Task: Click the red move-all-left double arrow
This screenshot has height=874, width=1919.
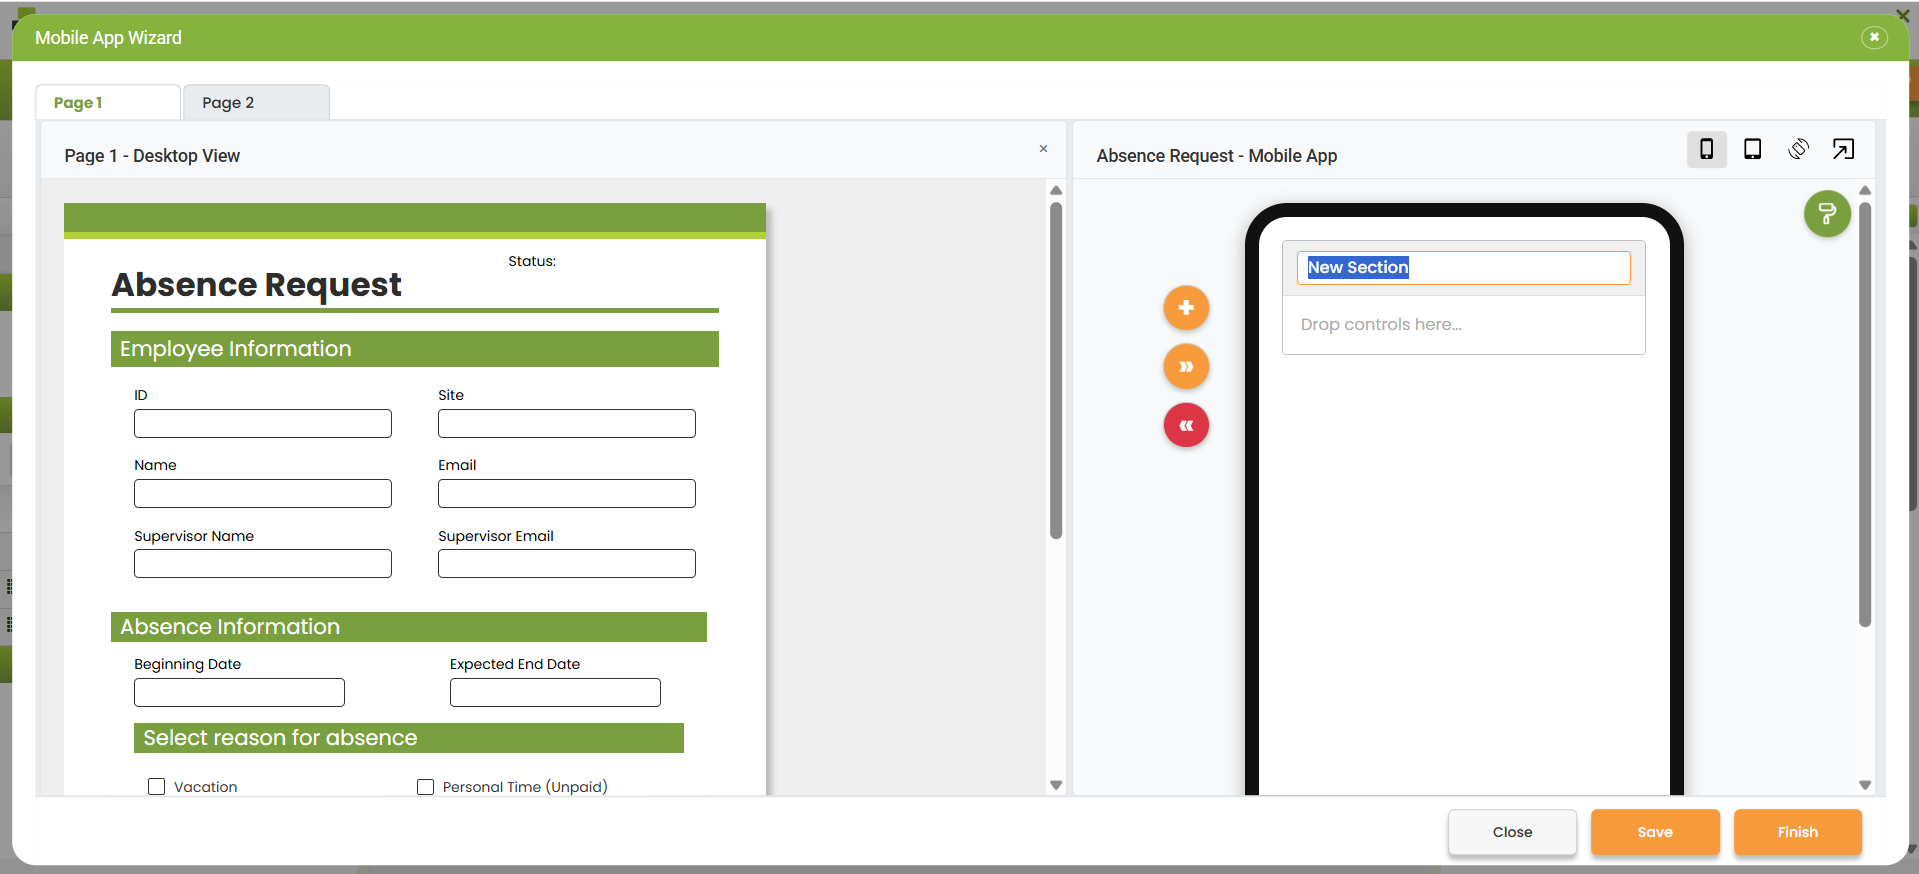Action: (1186, 425)
